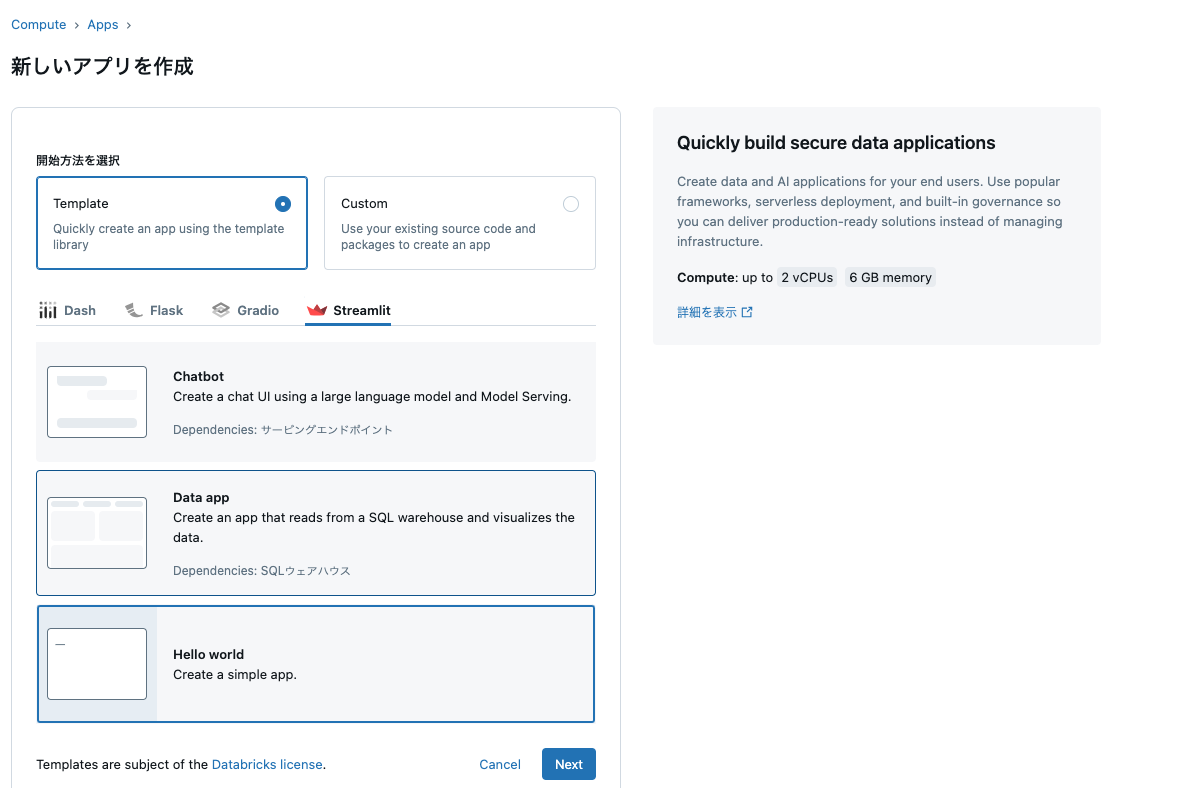Click the 6 GB memory badge

pos(890,277)
